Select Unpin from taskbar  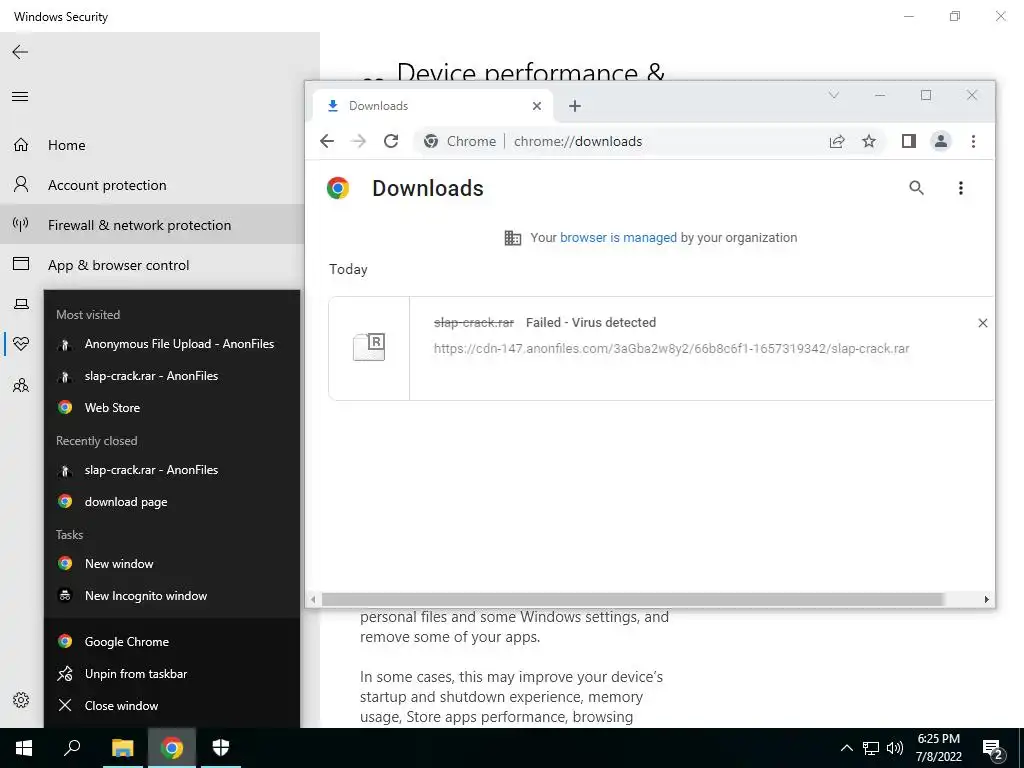172,673
